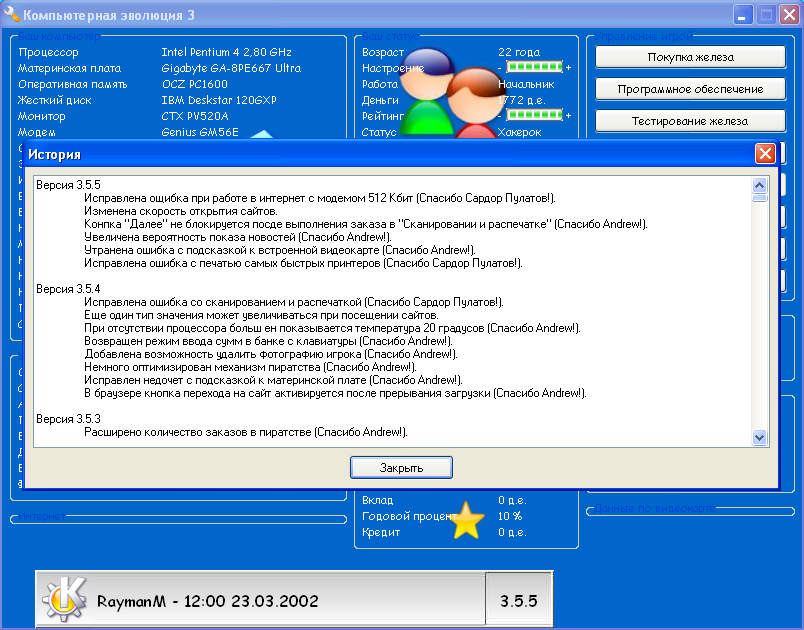The image size is (804, 630).
Task: Click IBM Deskstar 120GXP hard disk value
Action: click(x=219, y=100)
